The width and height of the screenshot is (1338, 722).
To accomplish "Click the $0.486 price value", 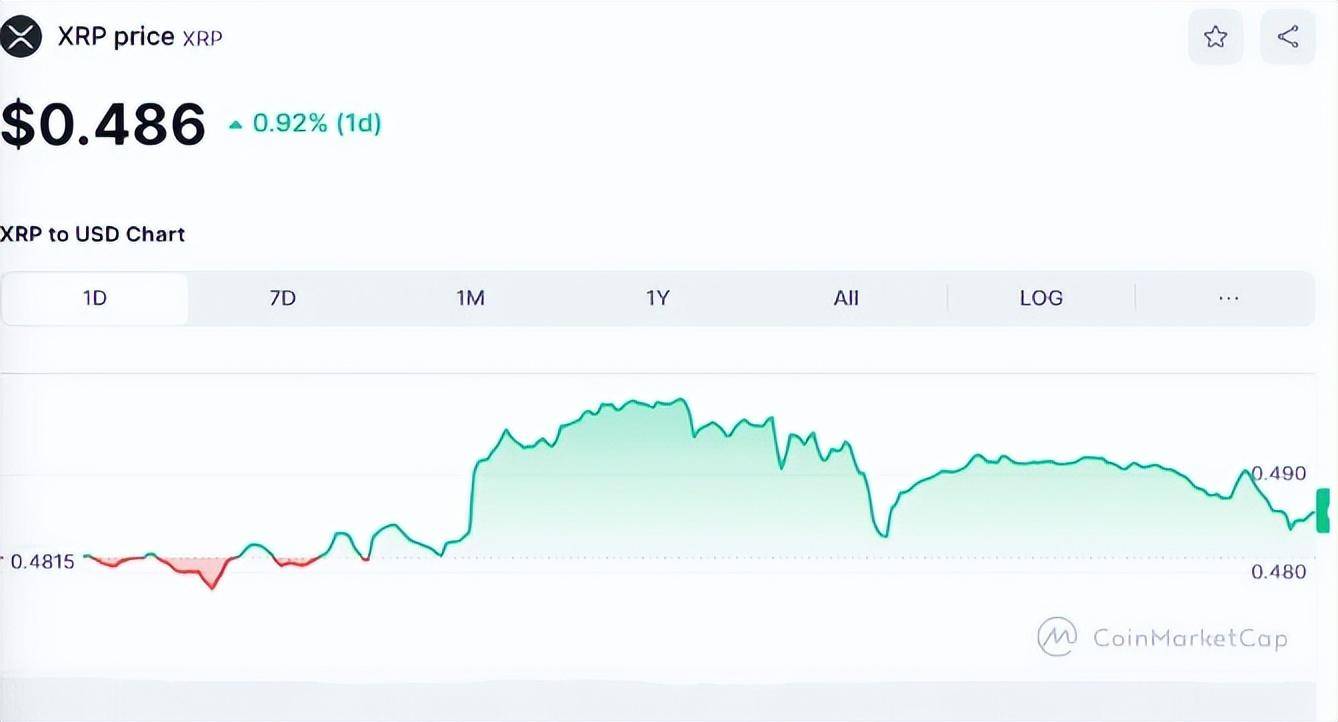I will [103, 125].
